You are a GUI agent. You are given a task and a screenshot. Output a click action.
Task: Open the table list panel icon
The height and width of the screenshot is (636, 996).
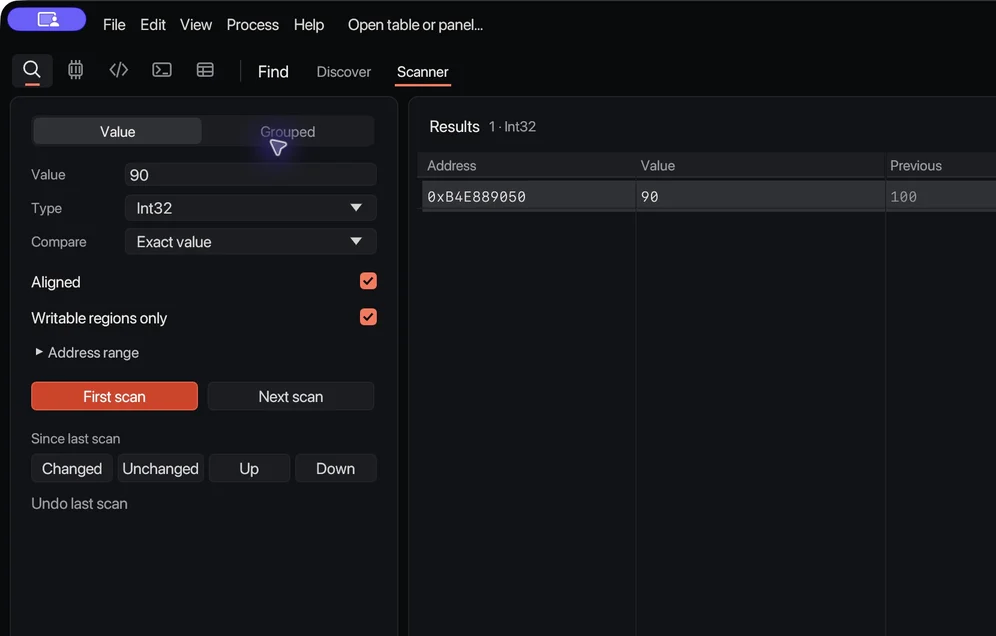point(205,69)
